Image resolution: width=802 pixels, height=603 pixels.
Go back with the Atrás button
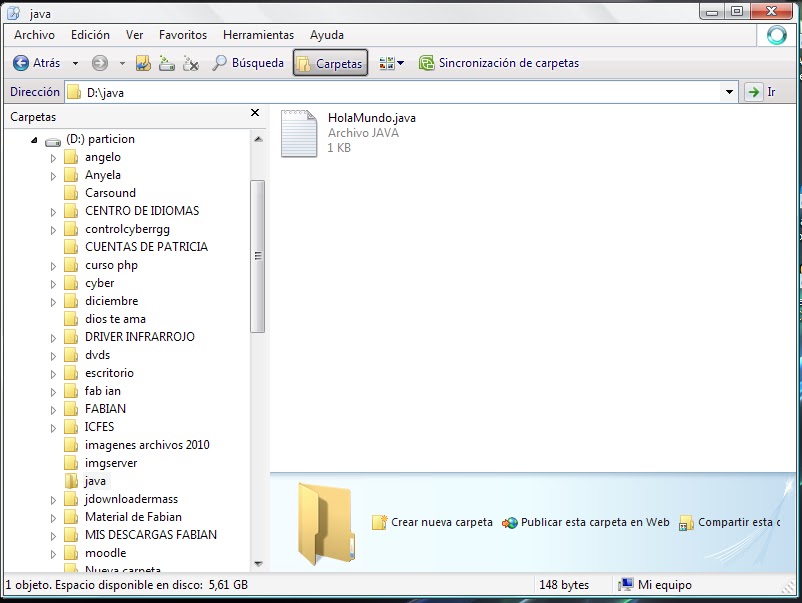(x=36, y=63)
